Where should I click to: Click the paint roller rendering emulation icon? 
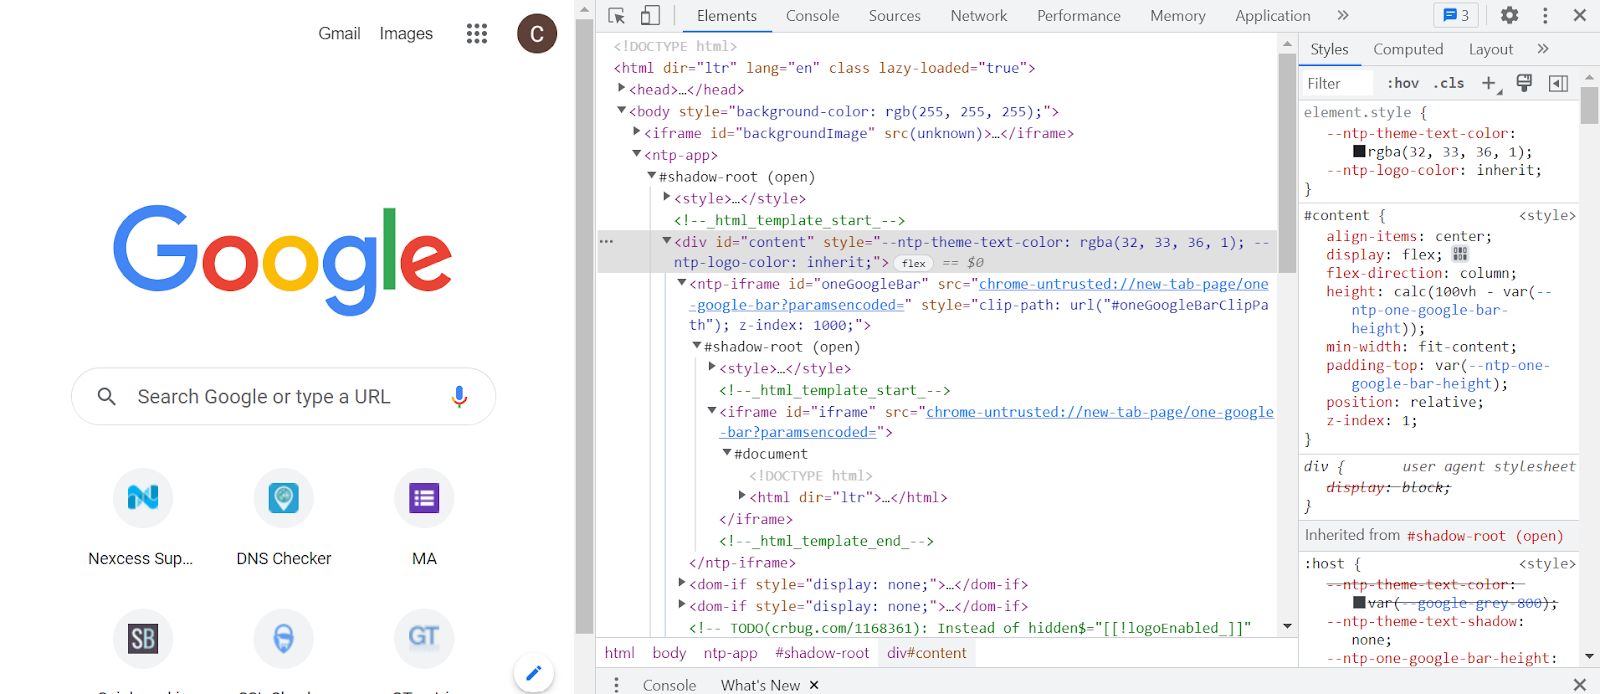coord(1524,83)
